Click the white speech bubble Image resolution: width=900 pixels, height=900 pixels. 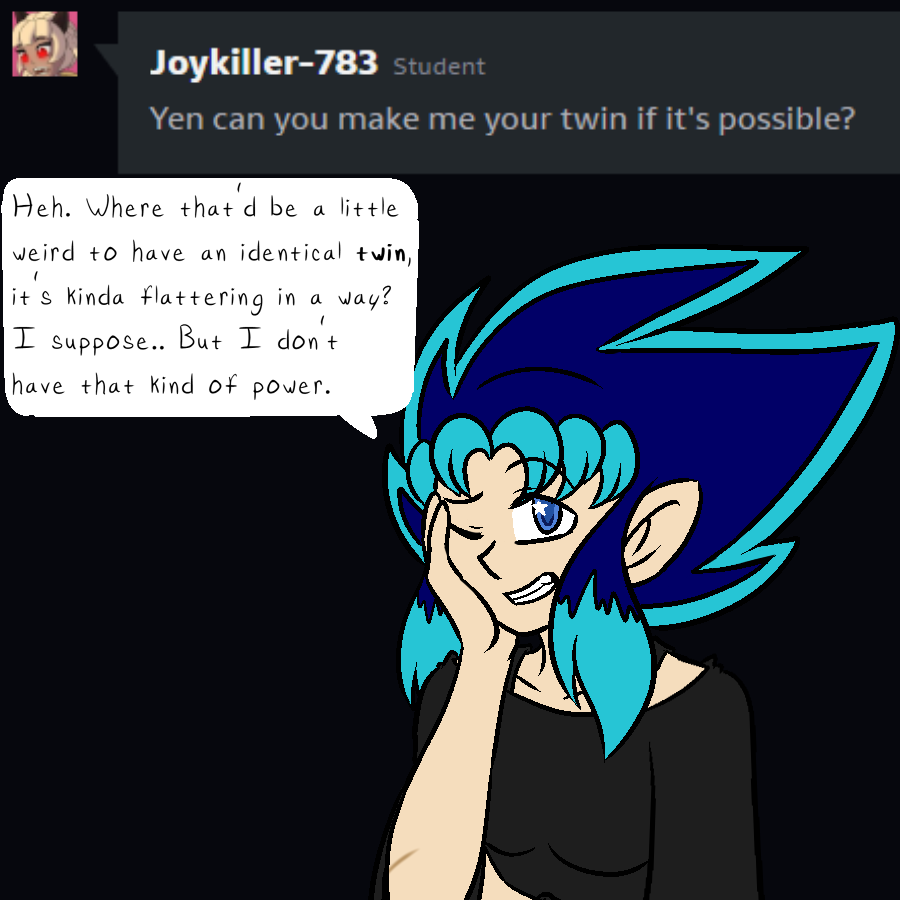210,297
